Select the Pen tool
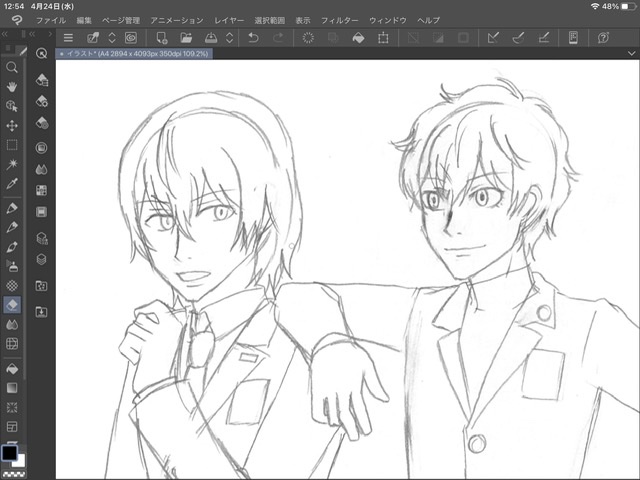The width and height of the screenshot is (640, 480). pos(12,208)
